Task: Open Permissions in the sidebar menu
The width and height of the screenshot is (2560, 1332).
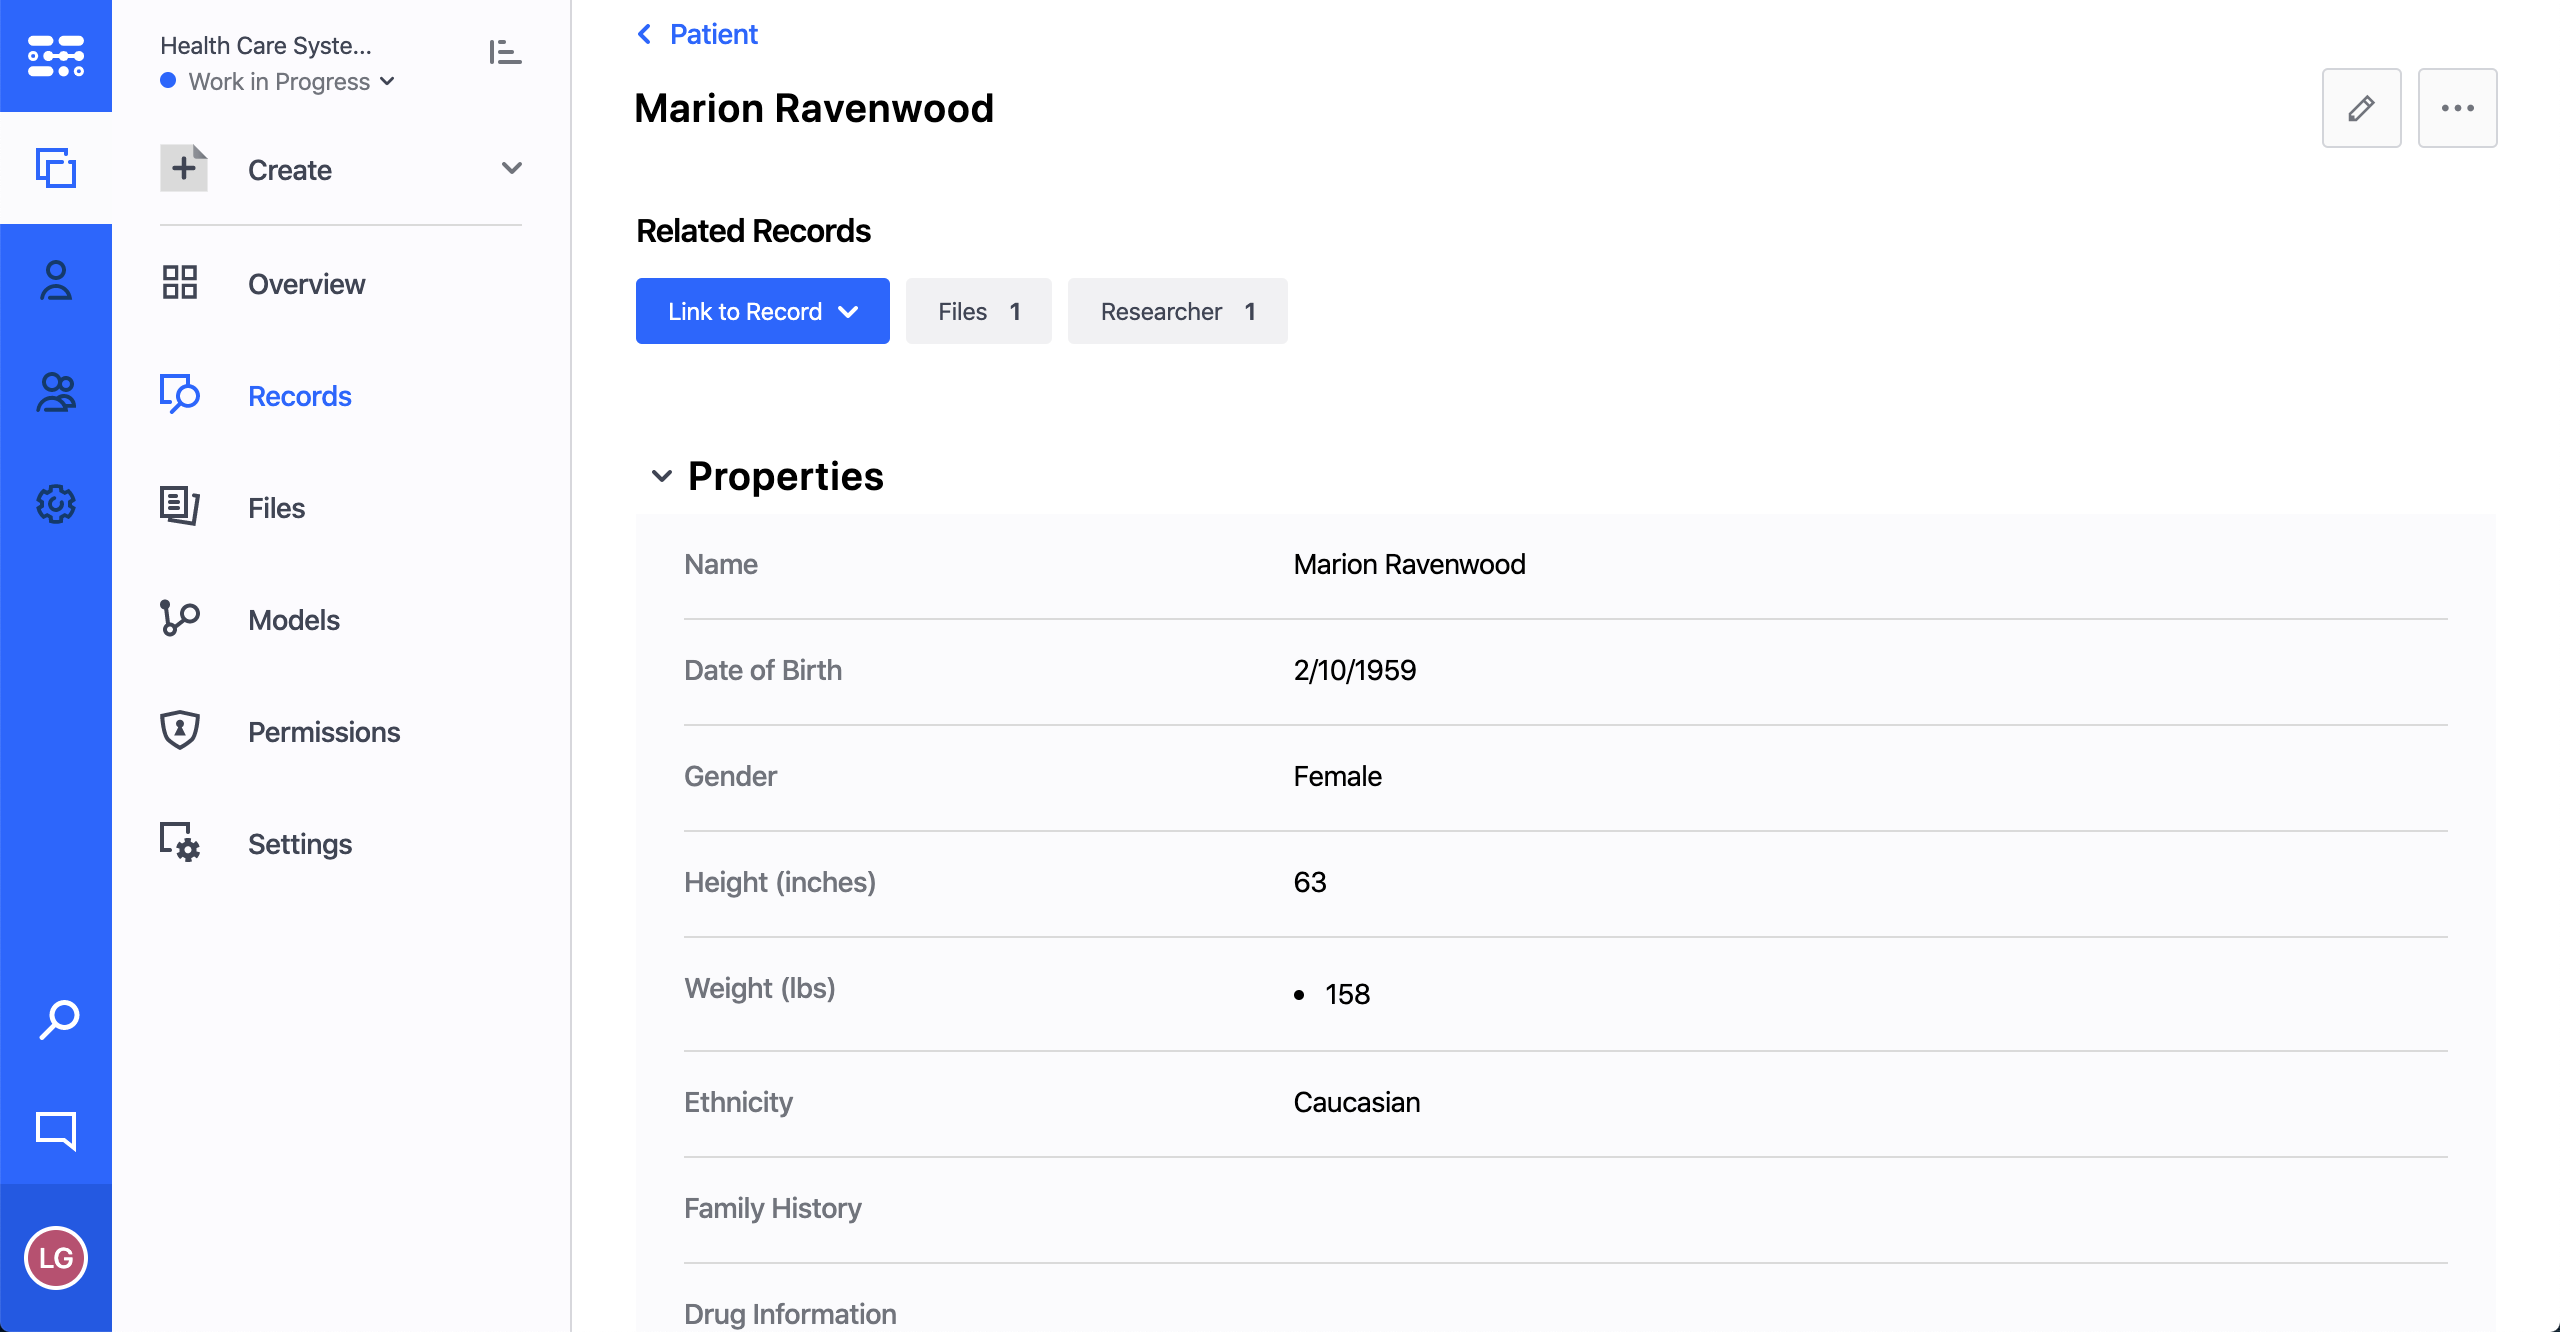Action: (x=324, y=732)
